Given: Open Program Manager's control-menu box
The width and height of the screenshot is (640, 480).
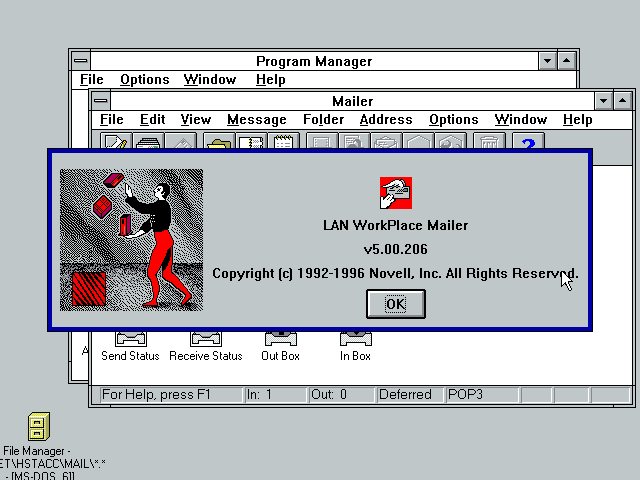Looking at the screenshot, I should (x=80, y=61).
